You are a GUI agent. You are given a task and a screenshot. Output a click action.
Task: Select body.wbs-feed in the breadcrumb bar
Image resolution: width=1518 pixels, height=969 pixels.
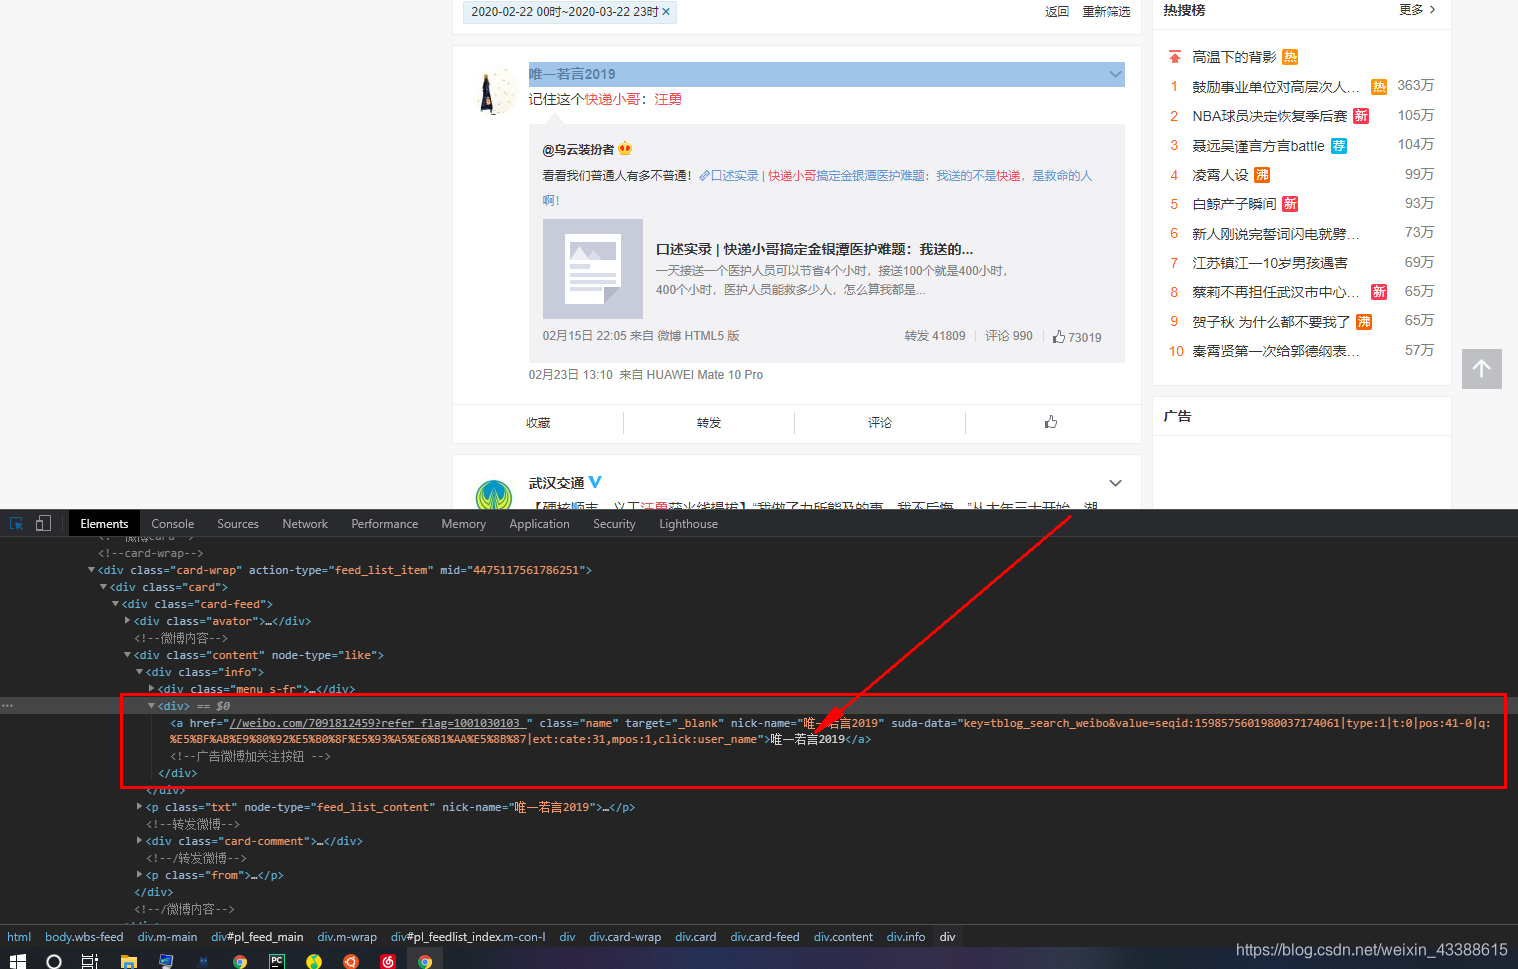84,937
